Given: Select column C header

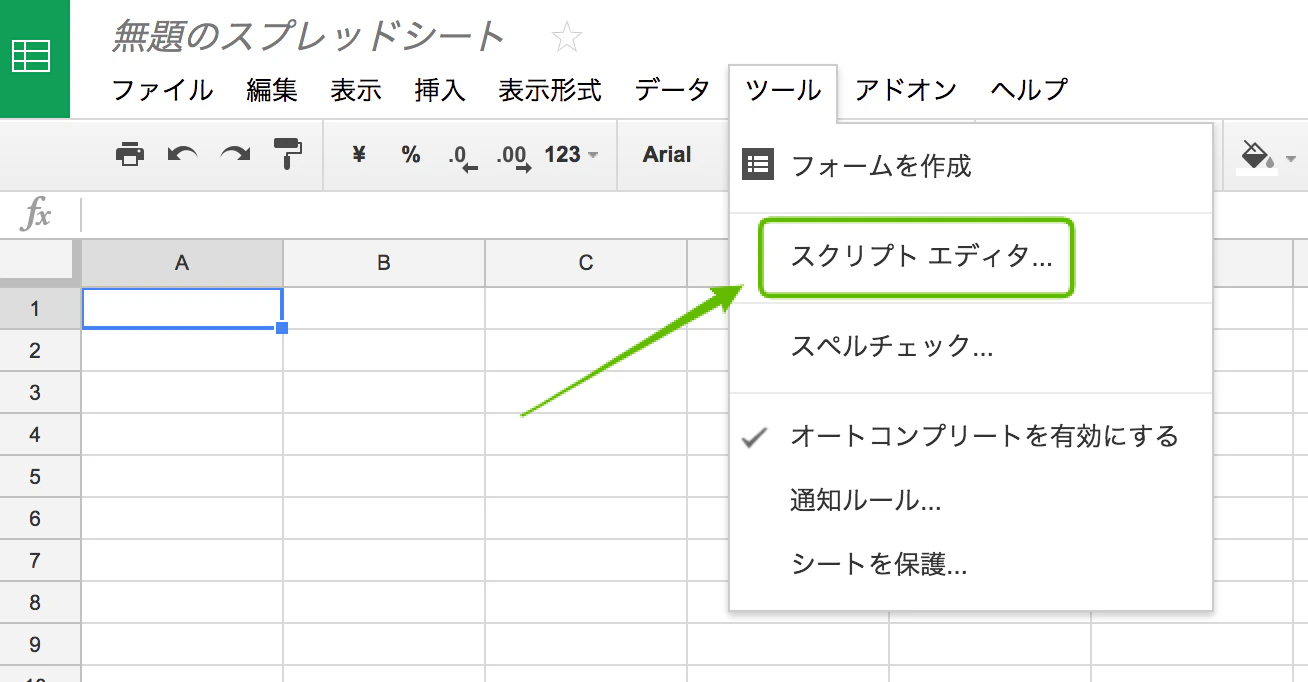Looking at the screenshot, I should tap(586, 263).
